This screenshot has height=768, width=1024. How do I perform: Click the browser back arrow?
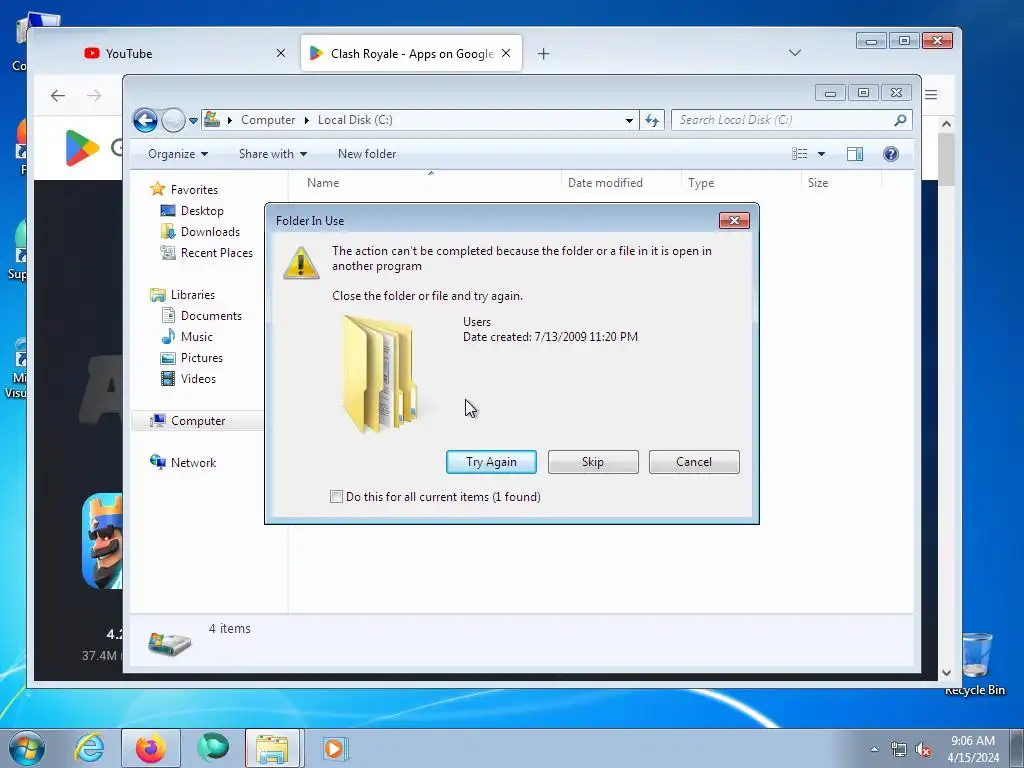pyautogui.click(x=58, y=96)
